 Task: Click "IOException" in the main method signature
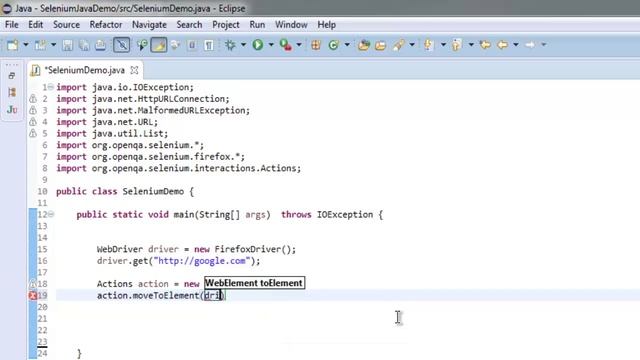[345, 214]
